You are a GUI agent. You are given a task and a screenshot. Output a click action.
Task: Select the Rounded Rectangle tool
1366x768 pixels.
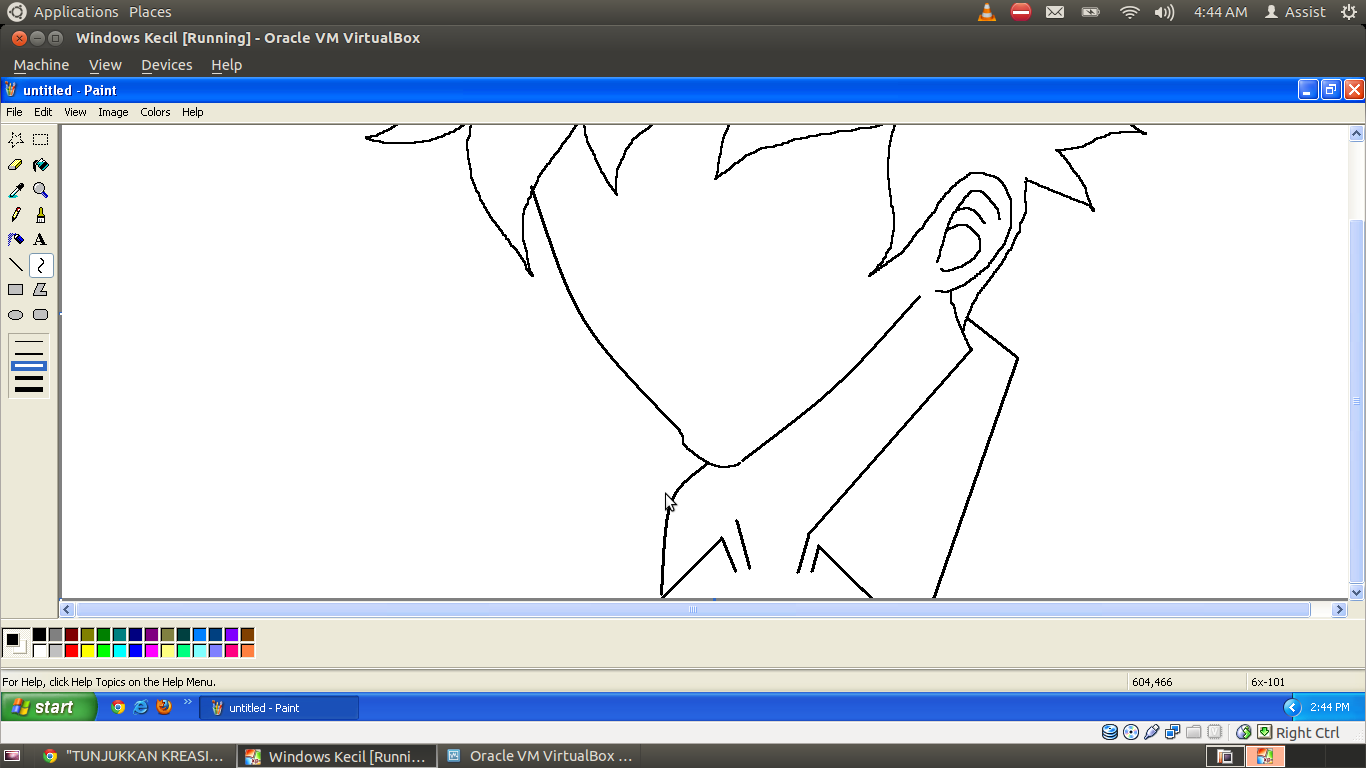coord(41,315)
